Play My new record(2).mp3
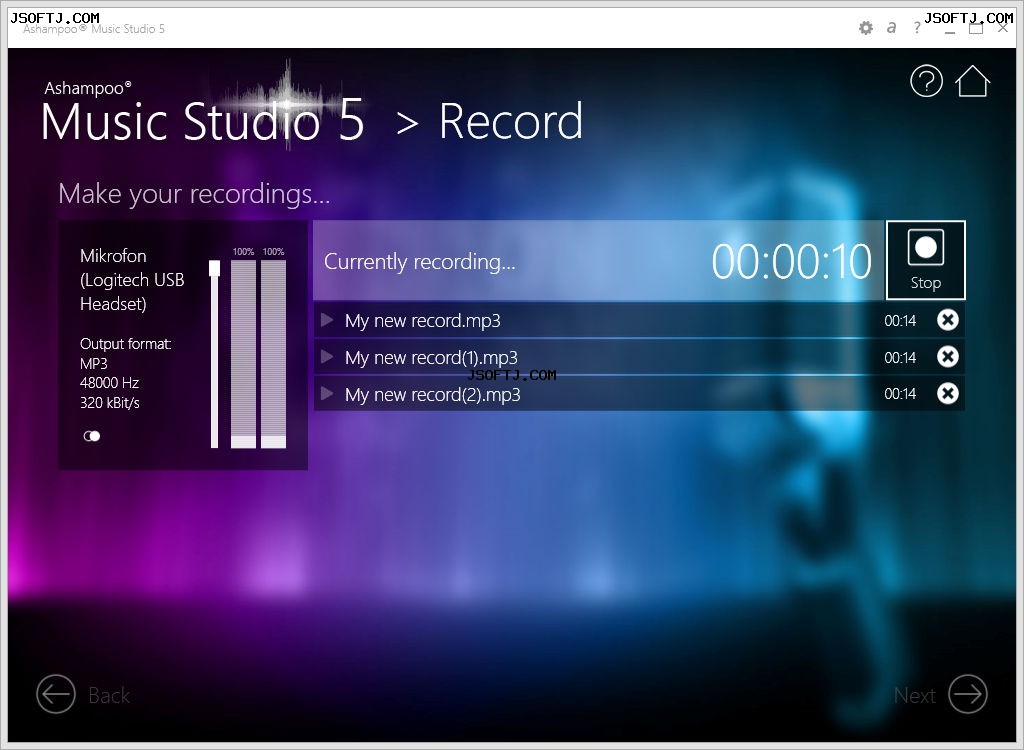 point(327,393)
